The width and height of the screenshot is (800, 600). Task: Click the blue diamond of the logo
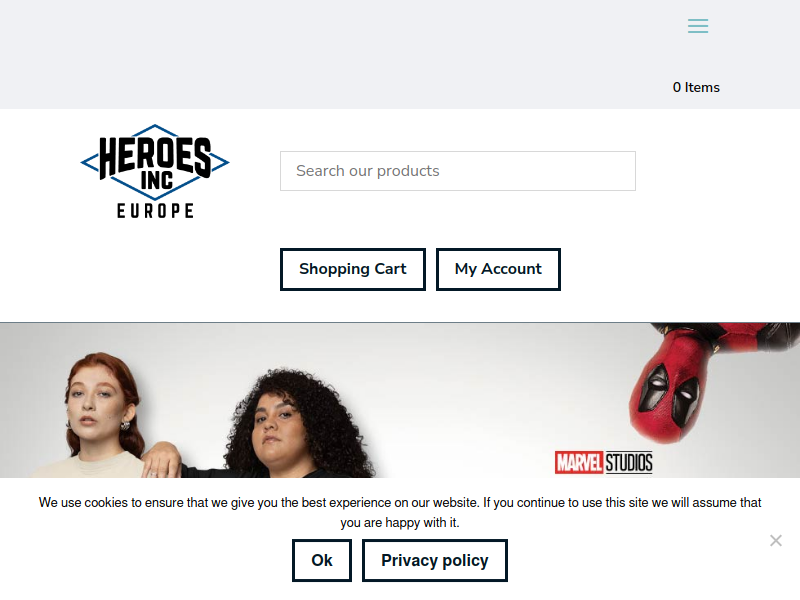(x=155, y=162)
